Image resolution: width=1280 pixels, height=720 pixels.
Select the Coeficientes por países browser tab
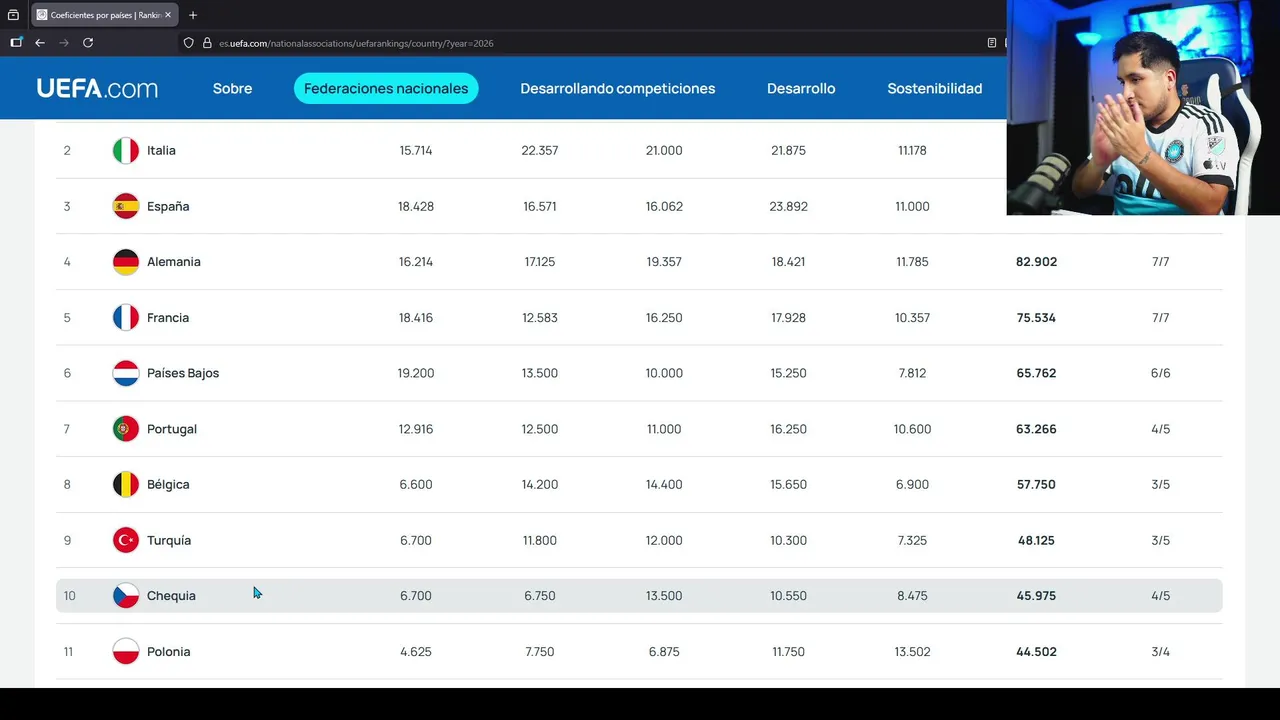104,15
